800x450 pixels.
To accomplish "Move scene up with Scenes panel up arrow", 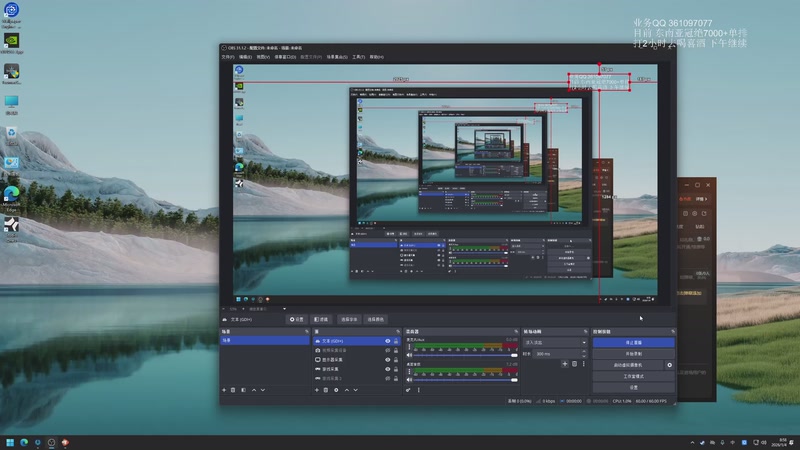I will coord(254,390).
